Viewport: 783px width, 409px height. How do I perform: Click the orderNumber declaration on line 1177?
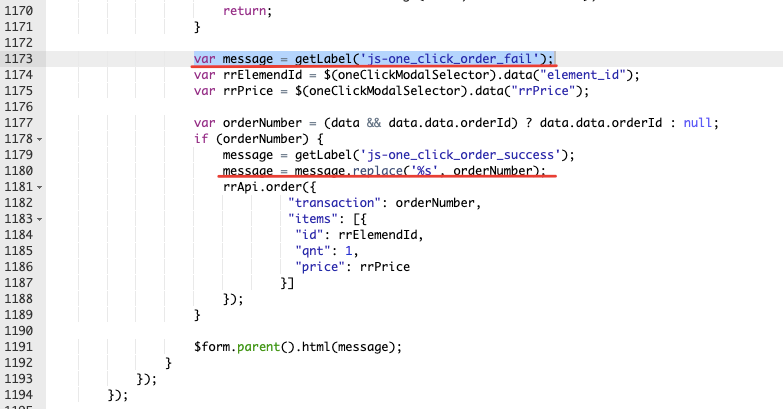(x=262, y=123)
